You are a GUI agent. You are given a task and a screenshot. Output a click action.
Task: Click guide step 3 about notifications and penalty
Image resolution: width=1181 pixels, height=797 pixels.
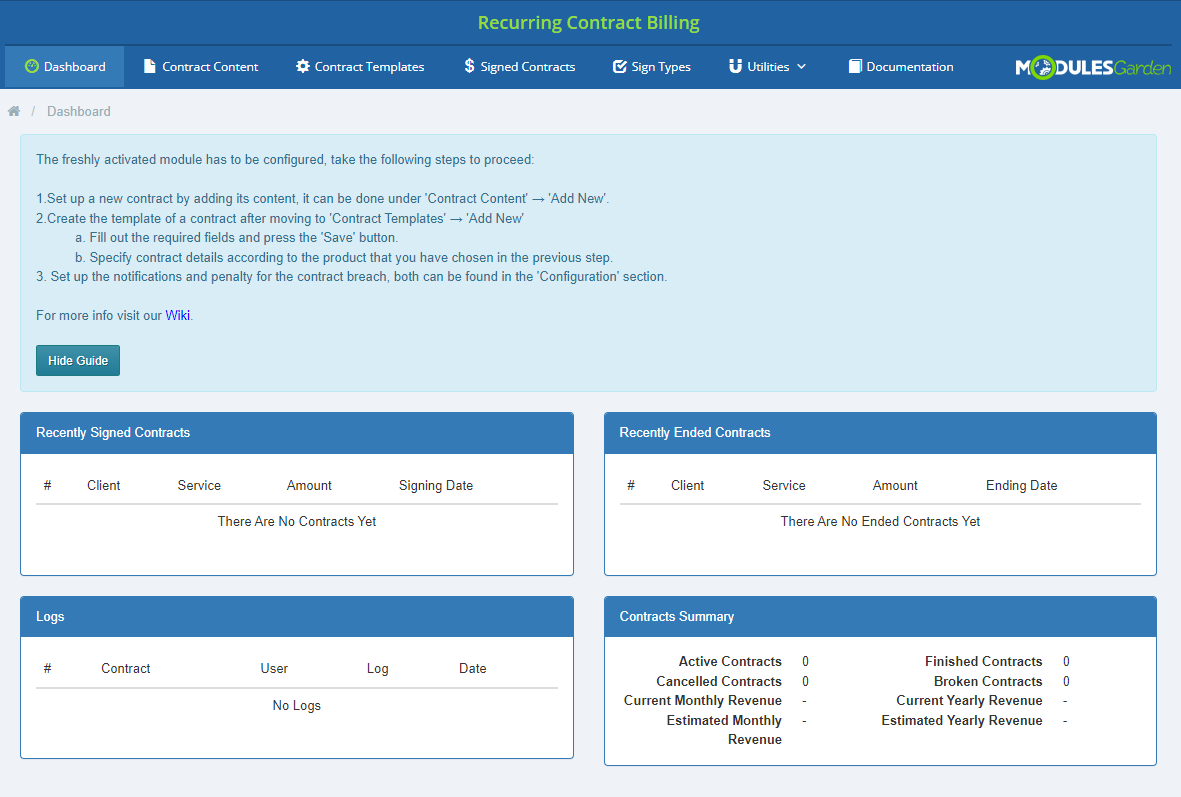352,276
